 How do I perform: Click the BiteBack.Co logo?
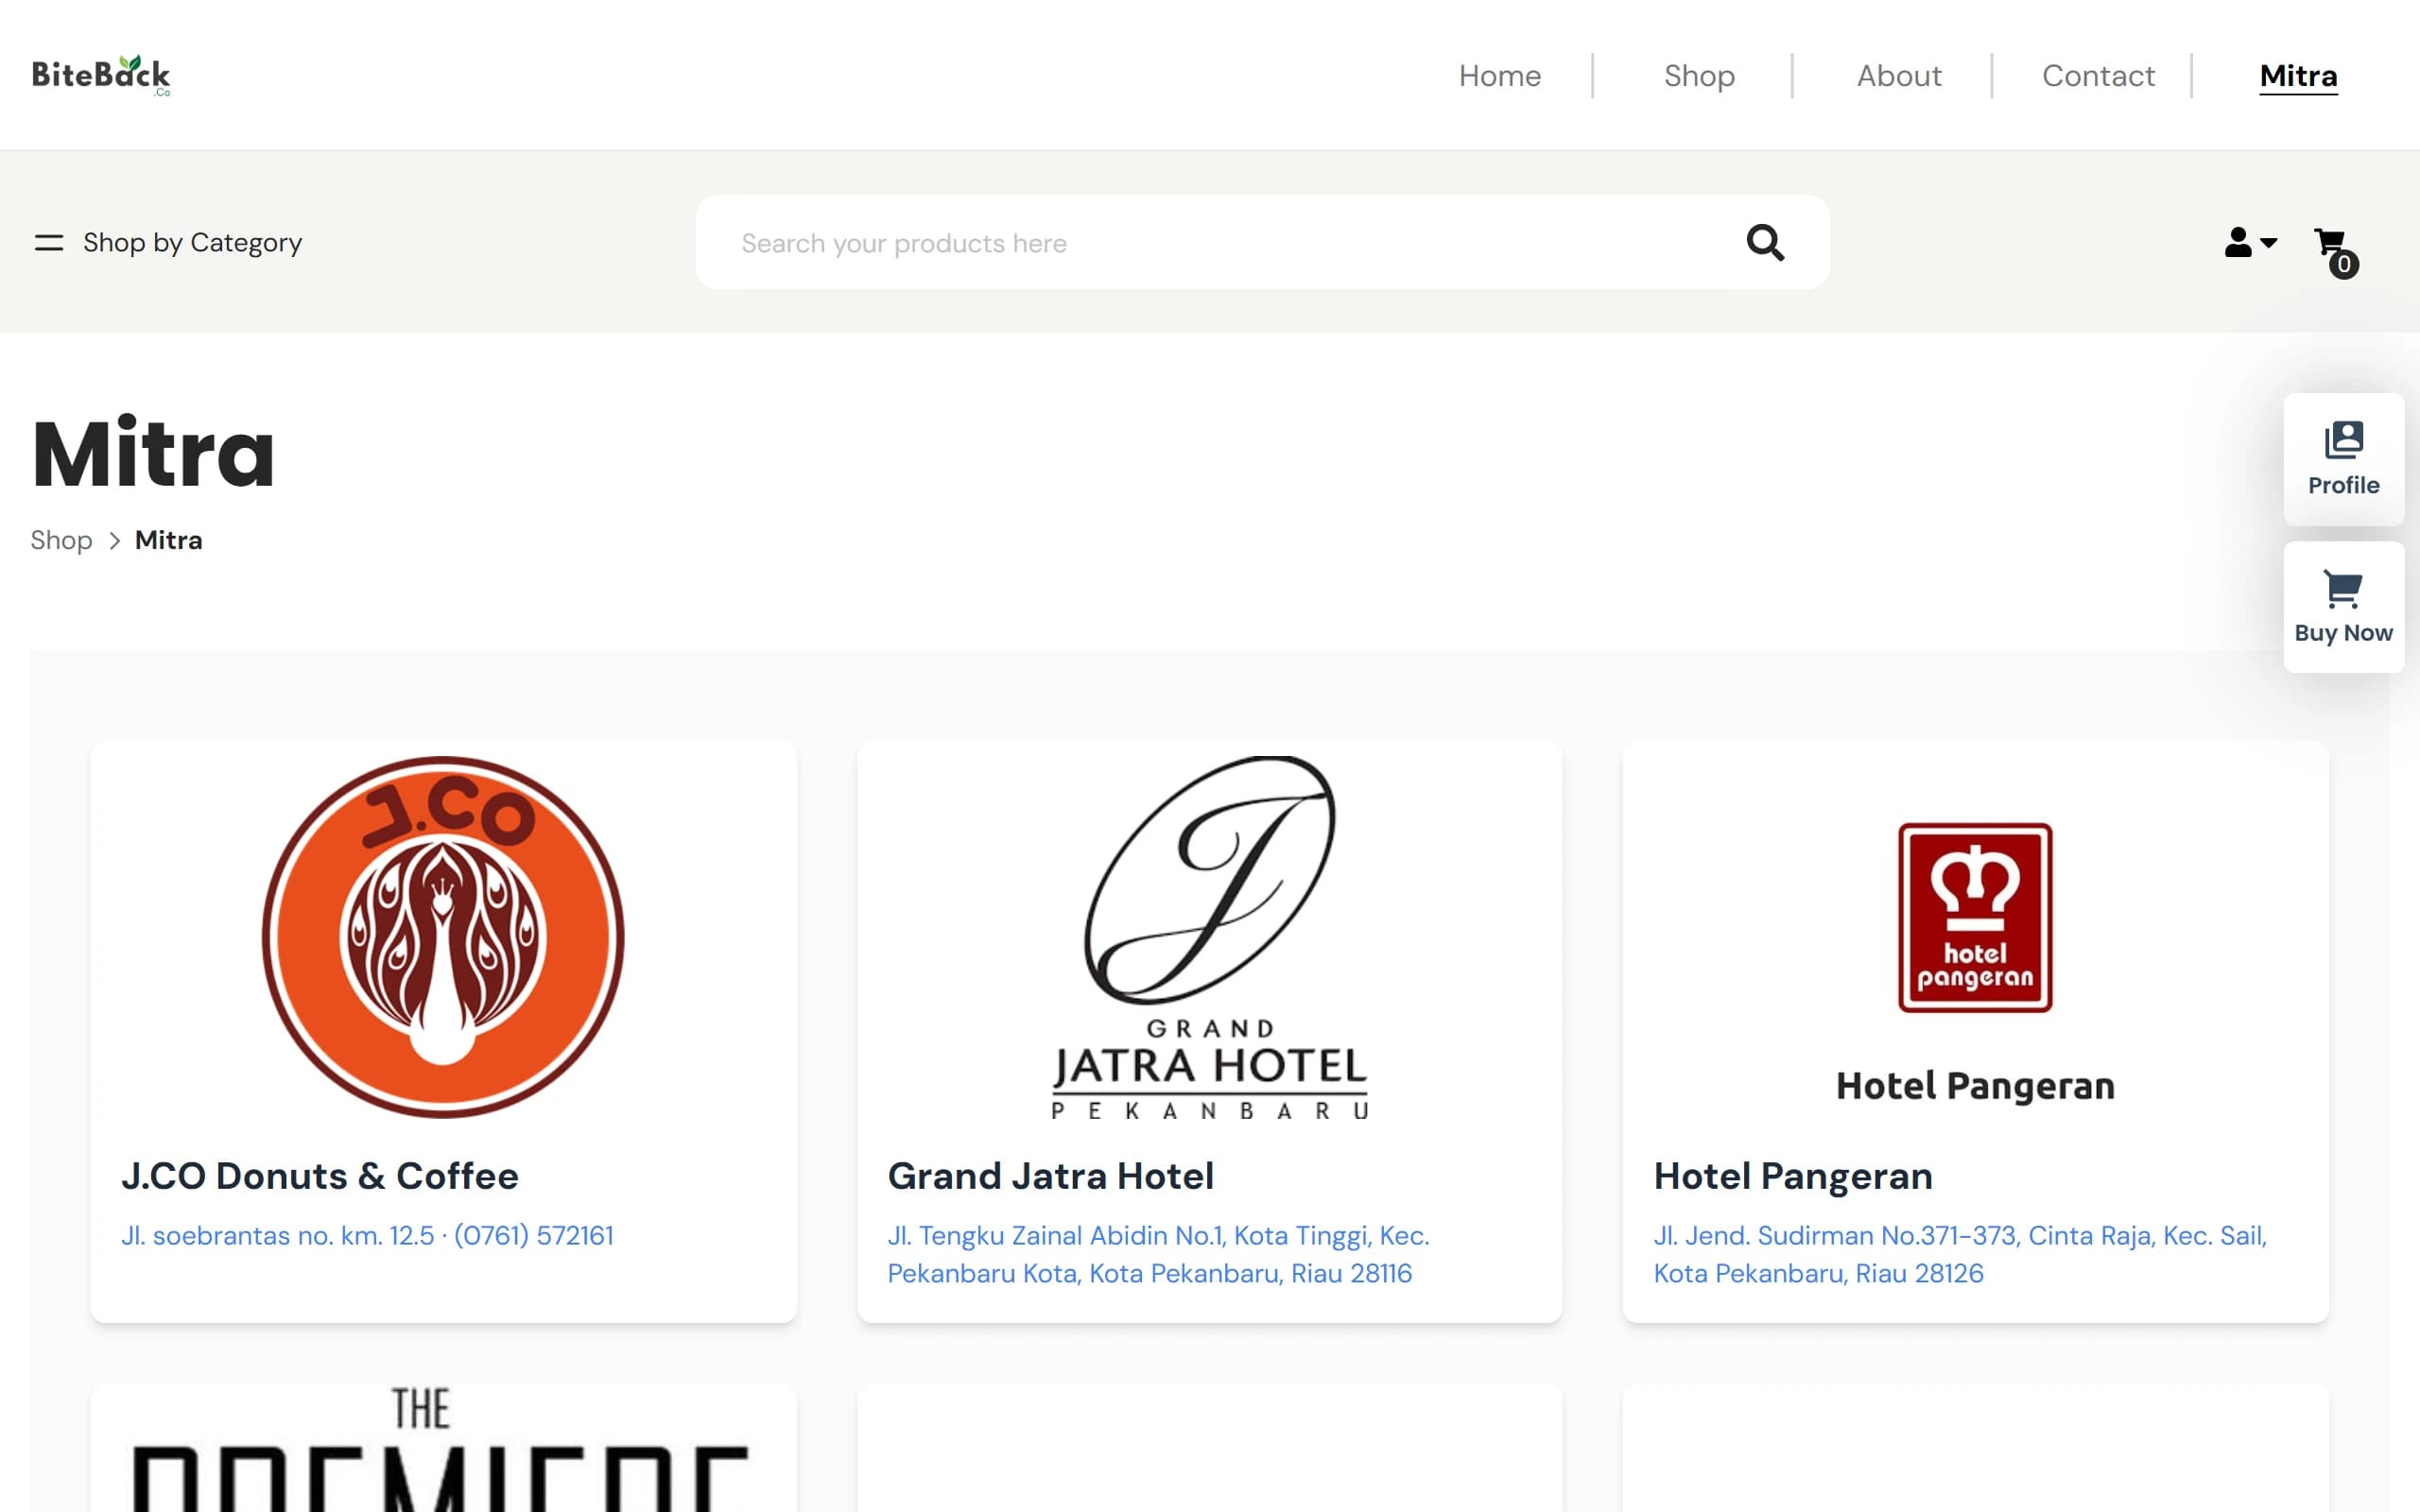tap(101, 75)
